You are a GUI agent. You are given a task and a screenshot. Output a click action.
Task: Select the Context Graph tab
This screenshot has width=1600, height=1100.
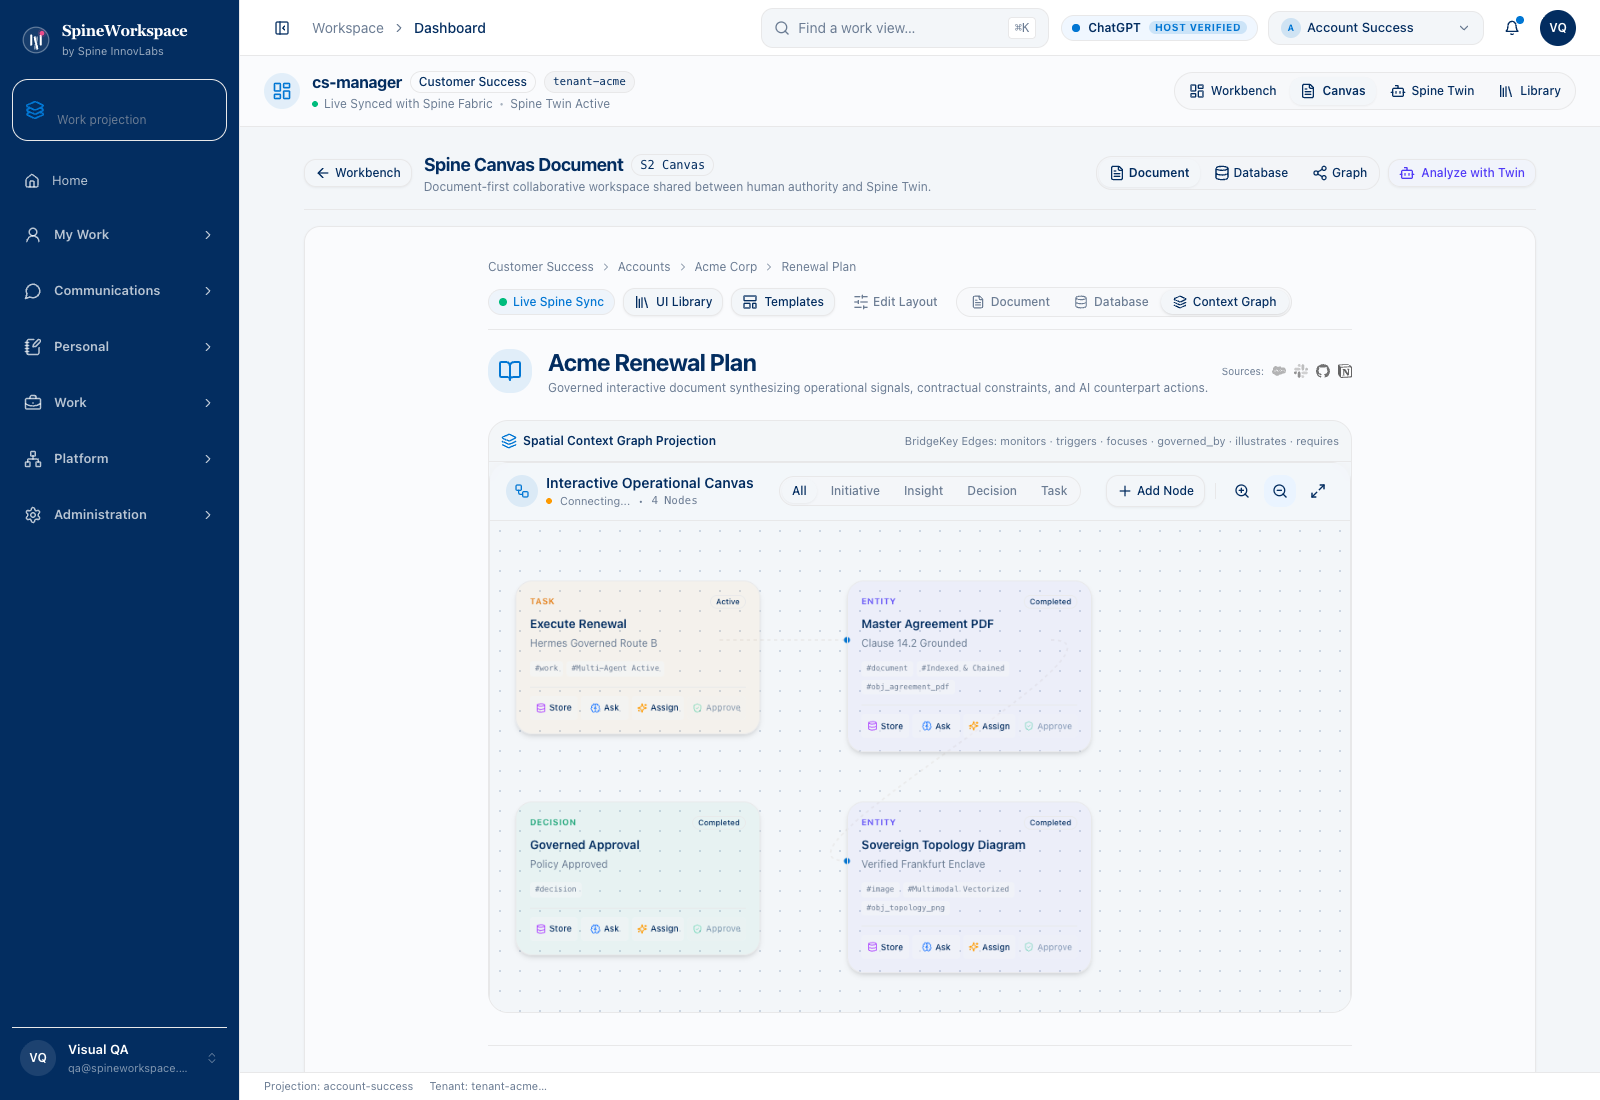click(1225, 302)
